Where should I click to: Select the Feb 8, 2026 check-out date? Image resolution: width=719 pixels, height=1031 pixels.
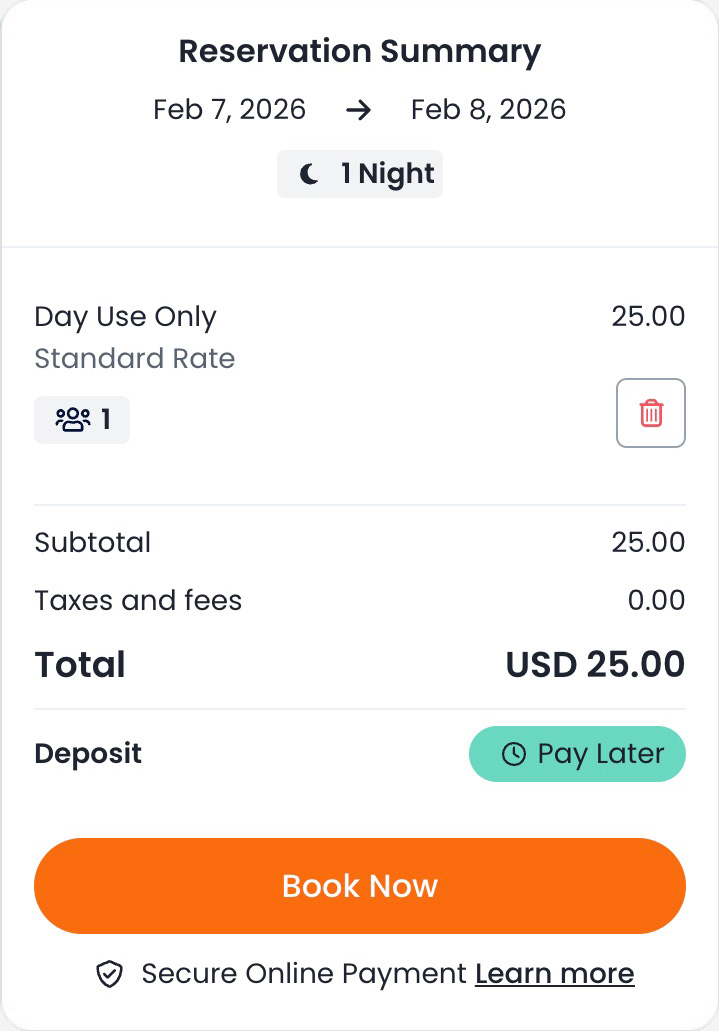[488, 109]
